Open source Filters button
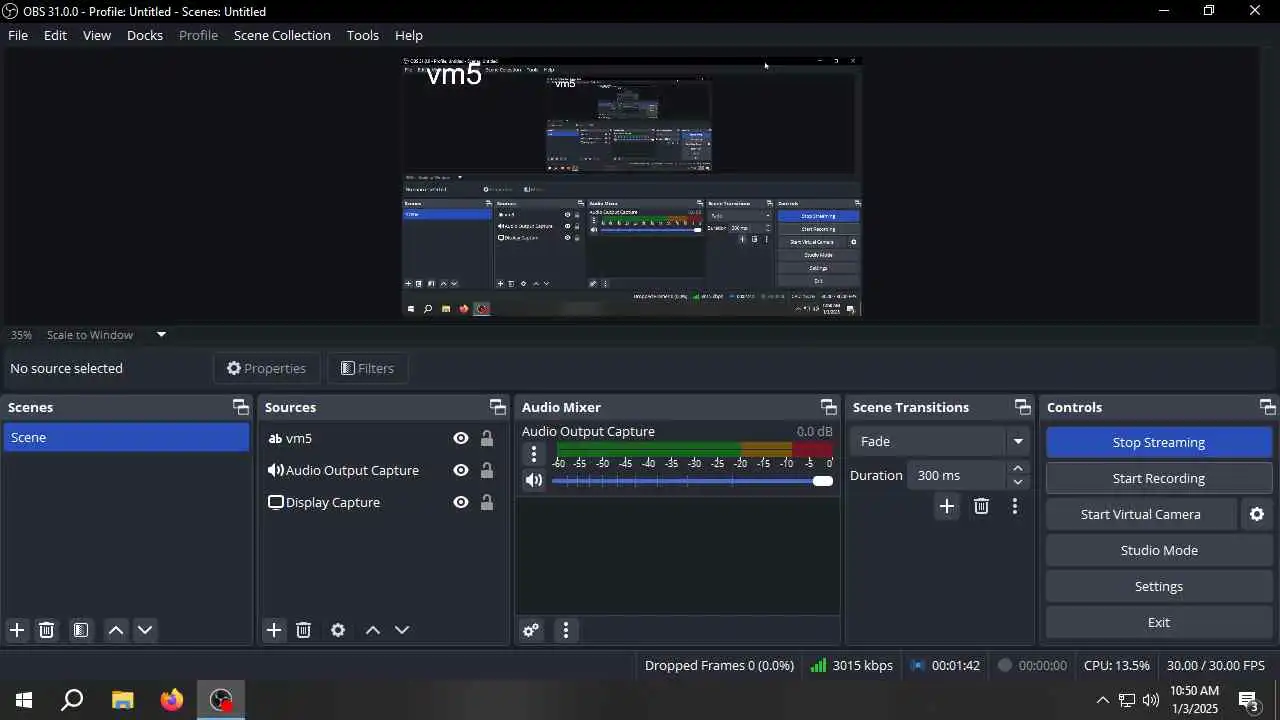 tap(367, 368)
